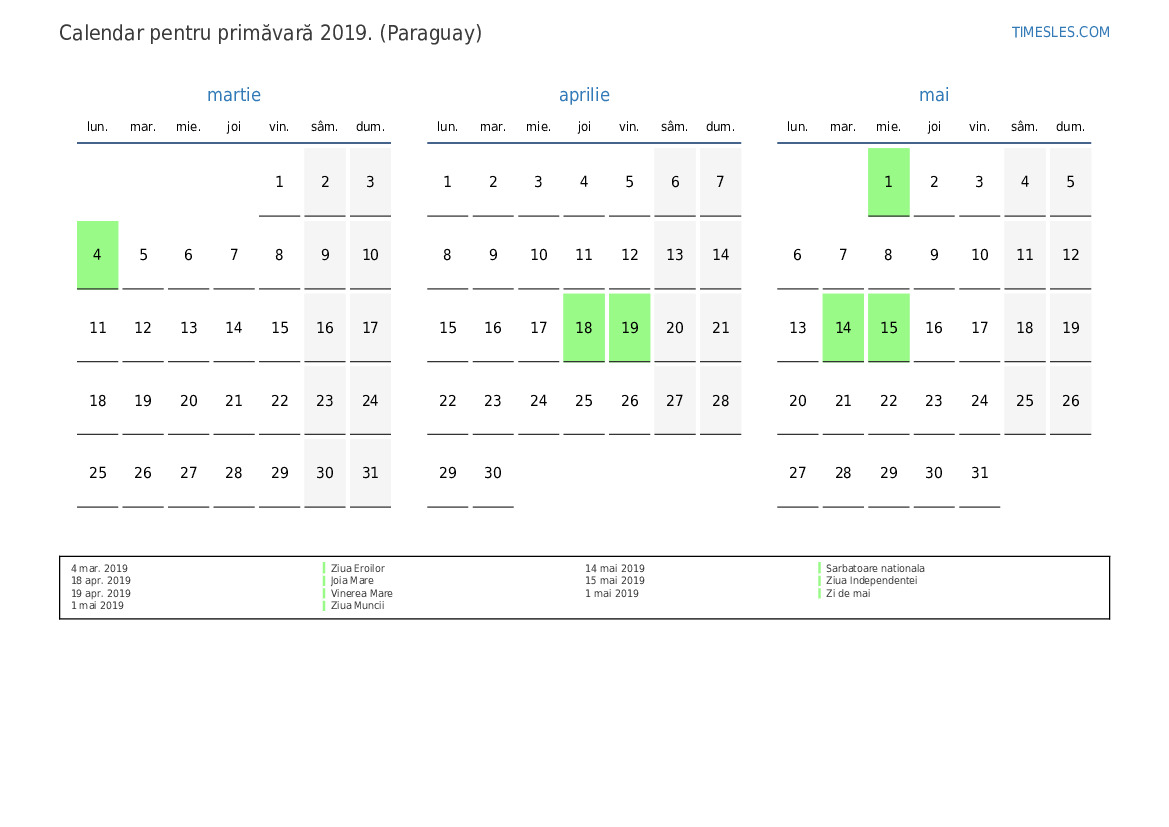The height and width of the screenshot is (827, 1169).
Task: Select Saturday 25 mai weekend cell
Action: [x=1024, y=401]
